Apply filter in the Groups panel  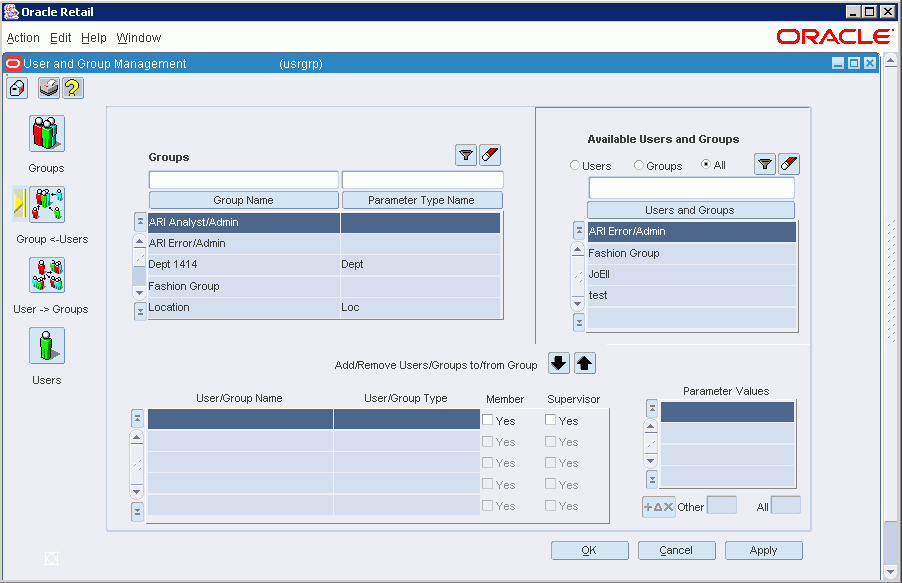(x=466, y=155)
